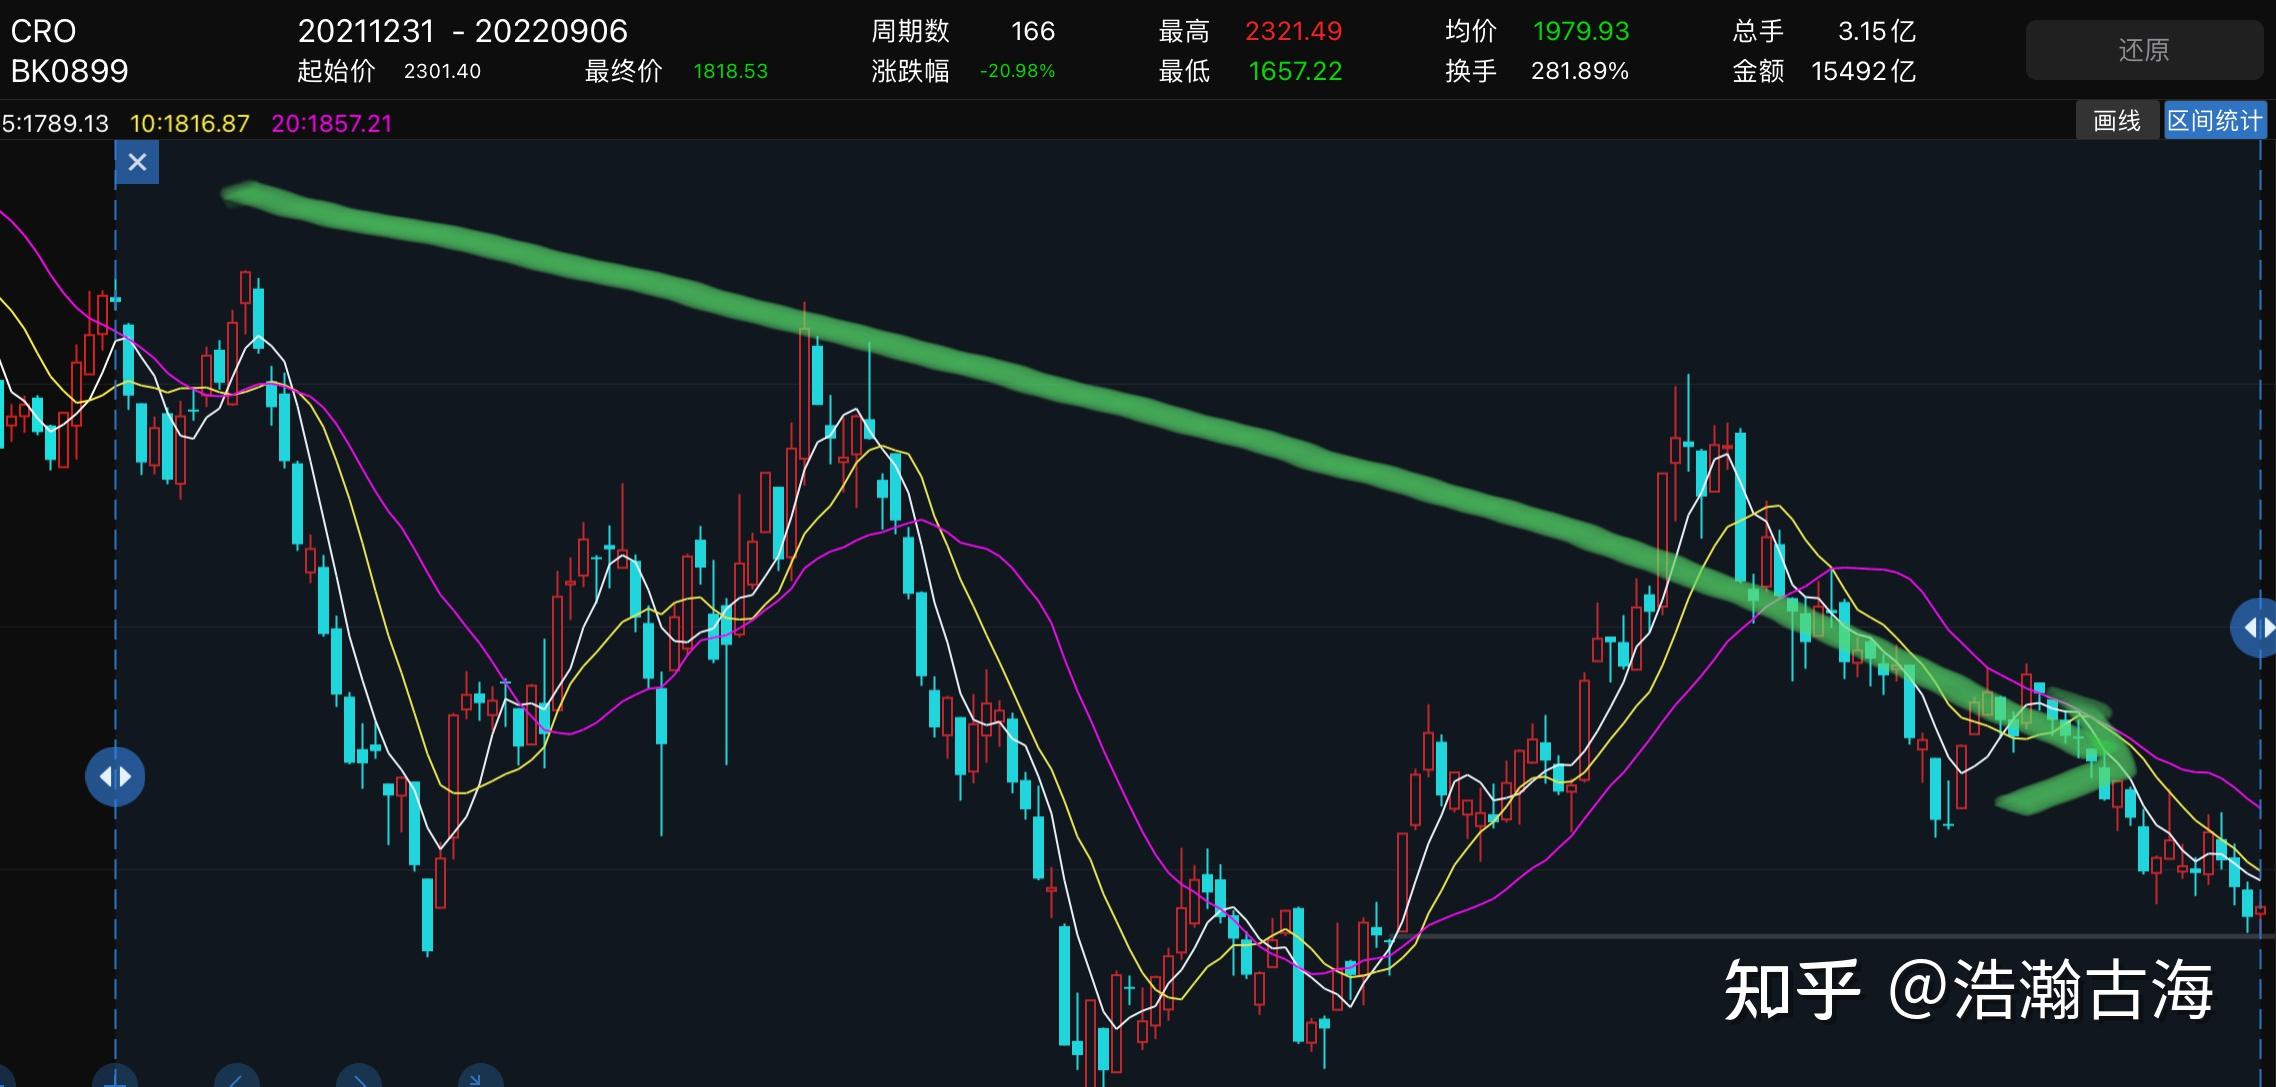
Task: Click the right-edge interval range handle
Action: point(2256,627)
